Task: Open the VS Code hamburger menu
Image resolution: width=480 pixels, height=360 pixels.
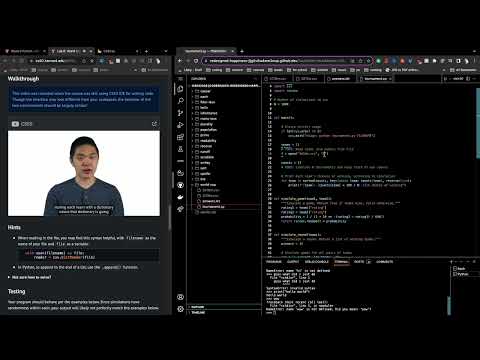Action: pos(180,79)
